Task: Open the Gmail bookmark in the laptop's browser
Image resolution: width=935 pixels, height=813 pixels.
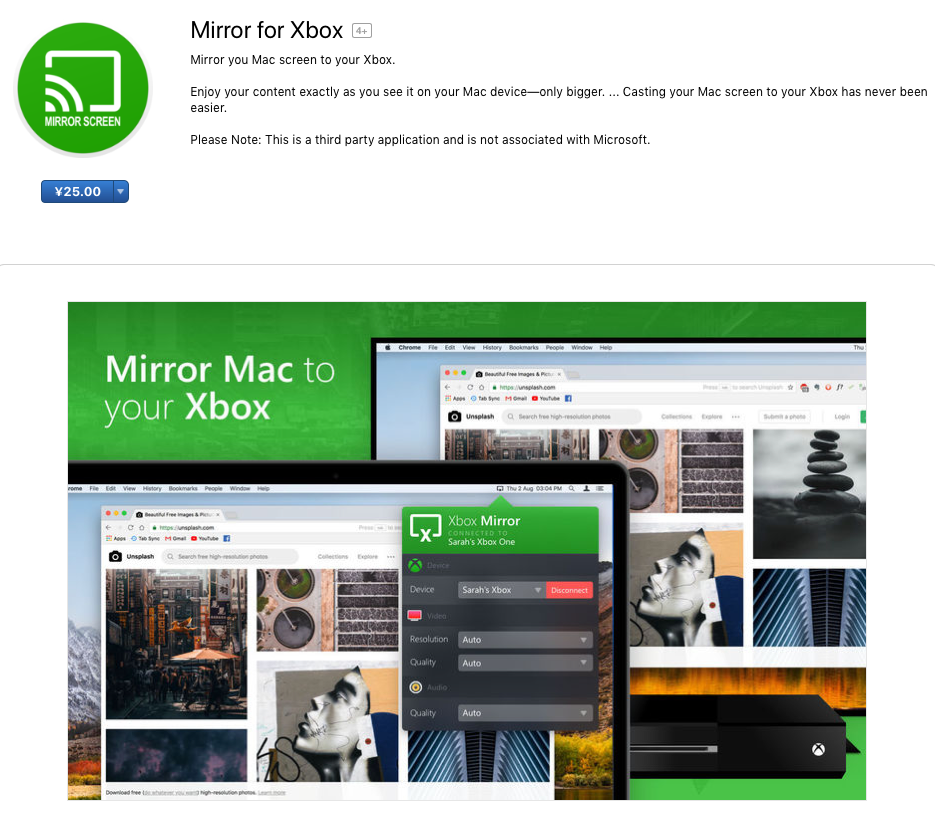Action: (x=176, y=539)
